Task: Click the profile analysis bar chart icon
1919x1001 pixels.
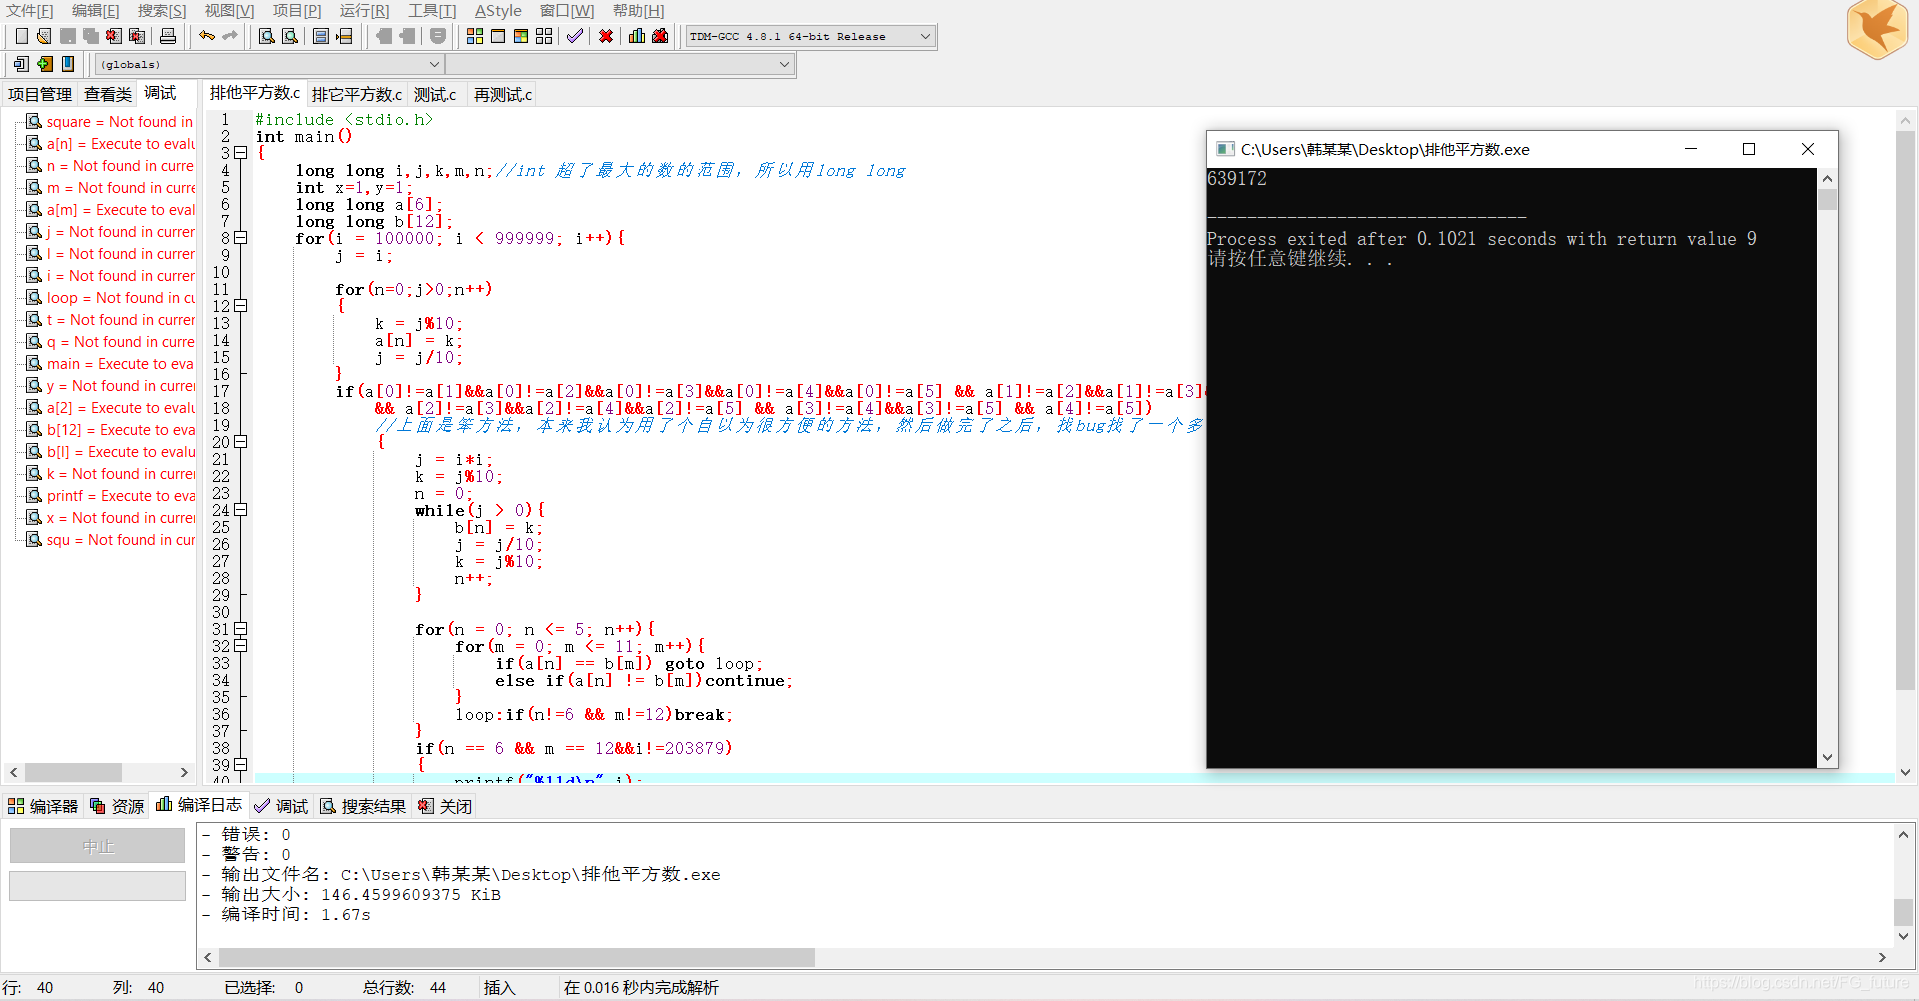Action: tap(637, 37)
